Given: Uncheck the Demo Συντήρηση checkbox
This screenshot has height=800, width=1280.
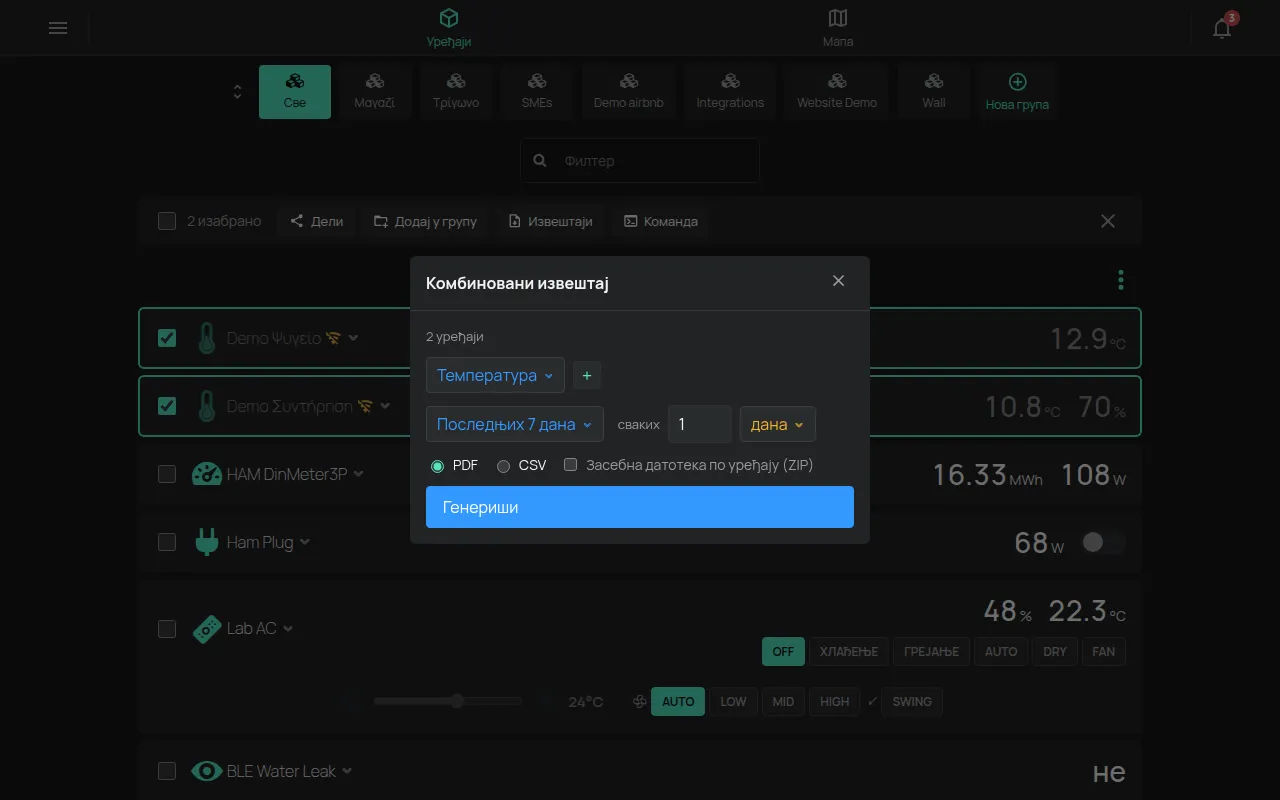Looking at the screenshot, I should tap(167, 406).
